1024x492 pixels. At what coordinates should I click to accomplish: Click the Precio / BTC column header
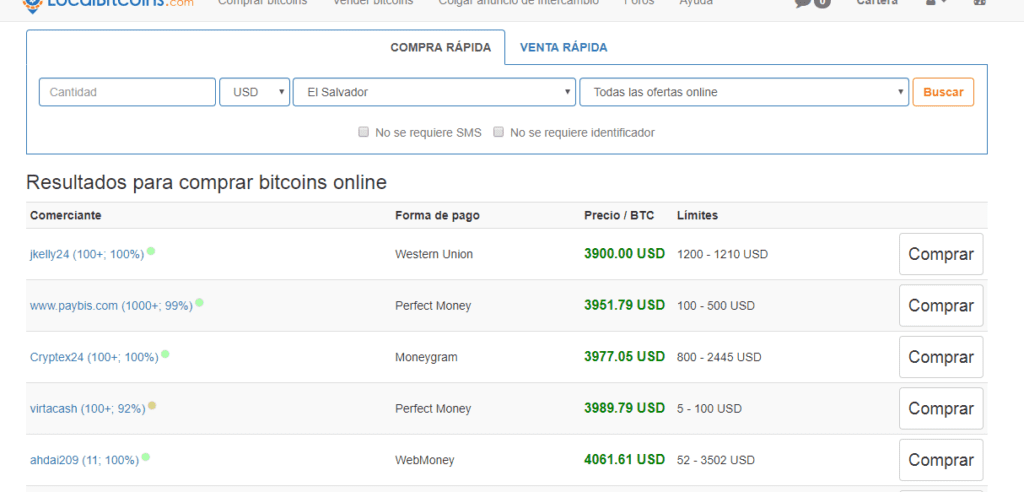point(619,216)
